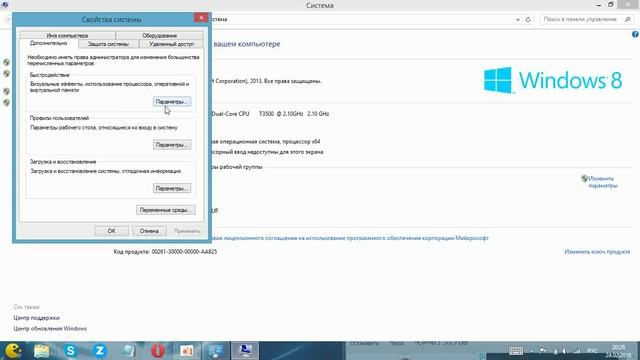Click the Отмена button
This screenshot has width=640, height=360.
[x=149, y=231]
